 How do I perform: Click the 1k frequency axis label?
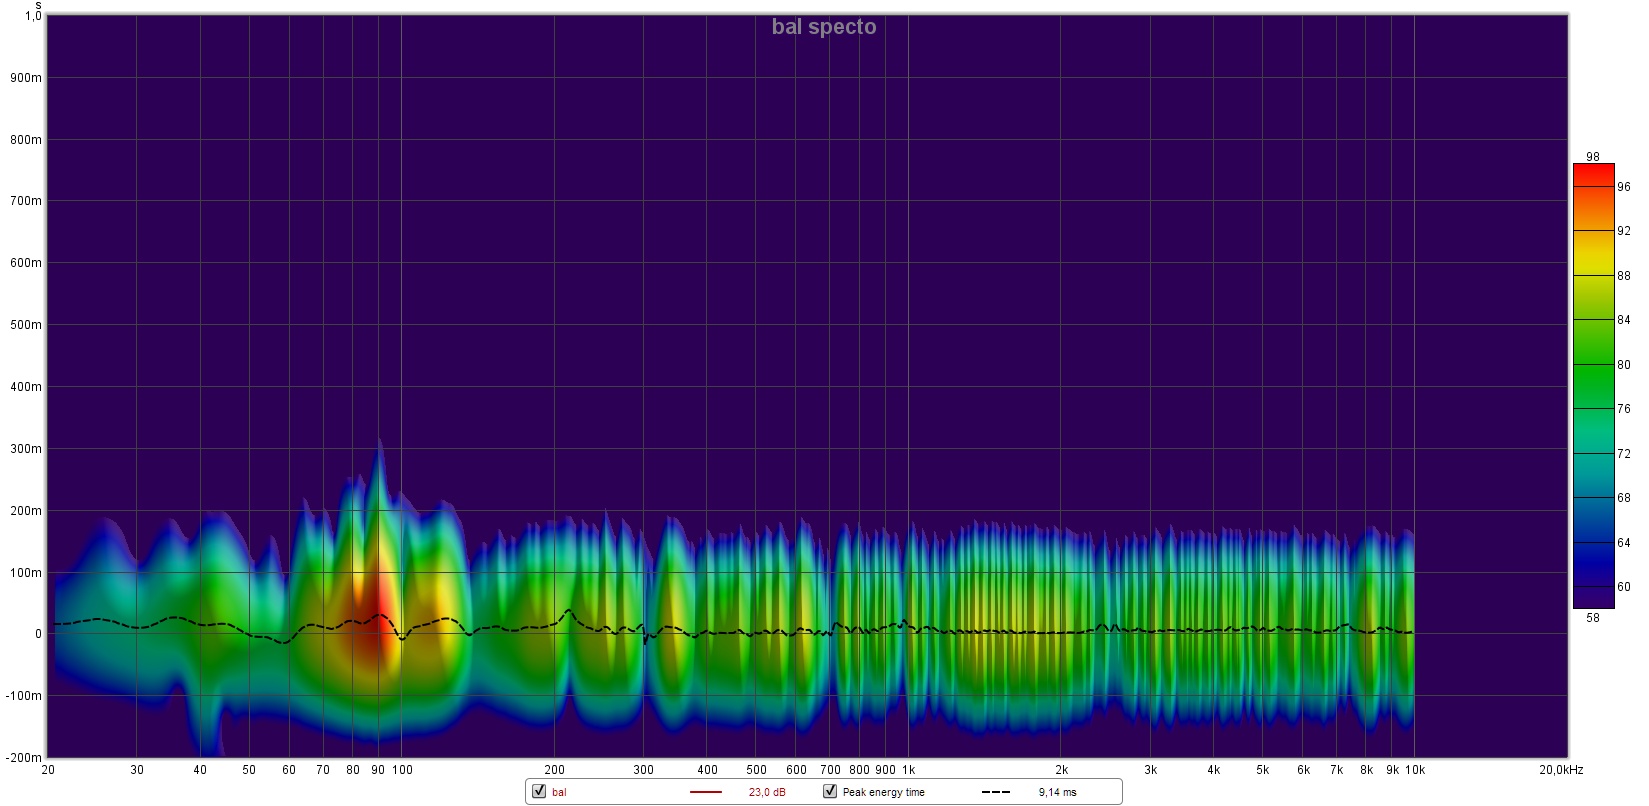[908, 770]
